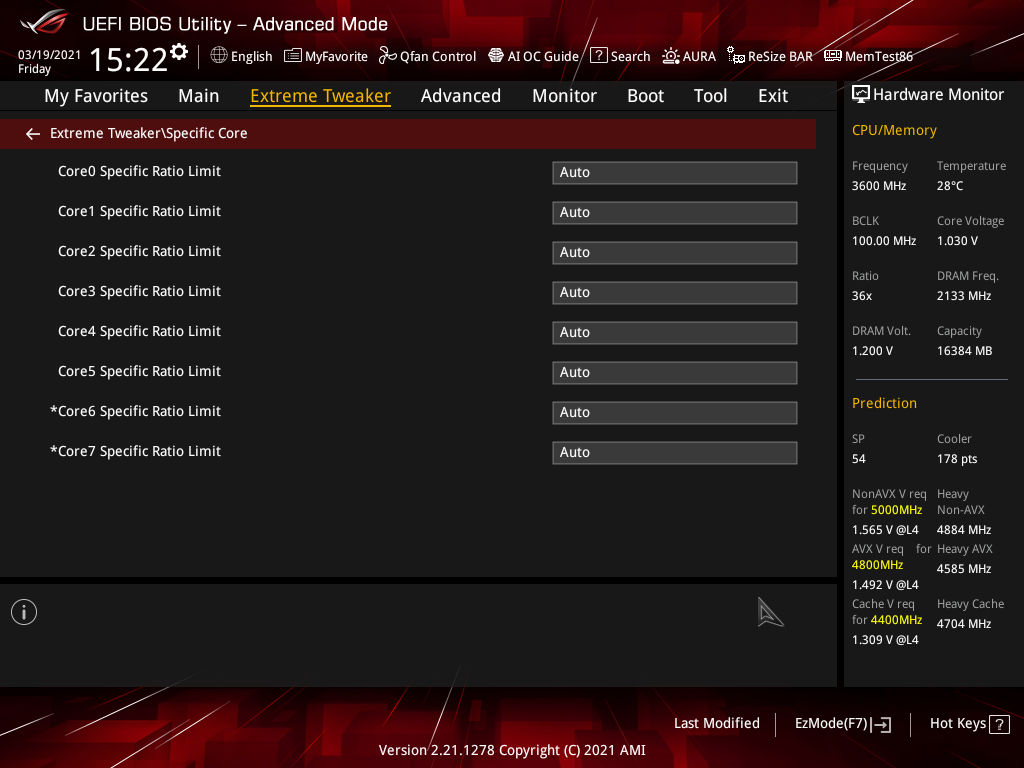Screen dimensions: 1024x768
Task: Select Core3 Specific Ratio Limit label
Action: click(139, 291)
